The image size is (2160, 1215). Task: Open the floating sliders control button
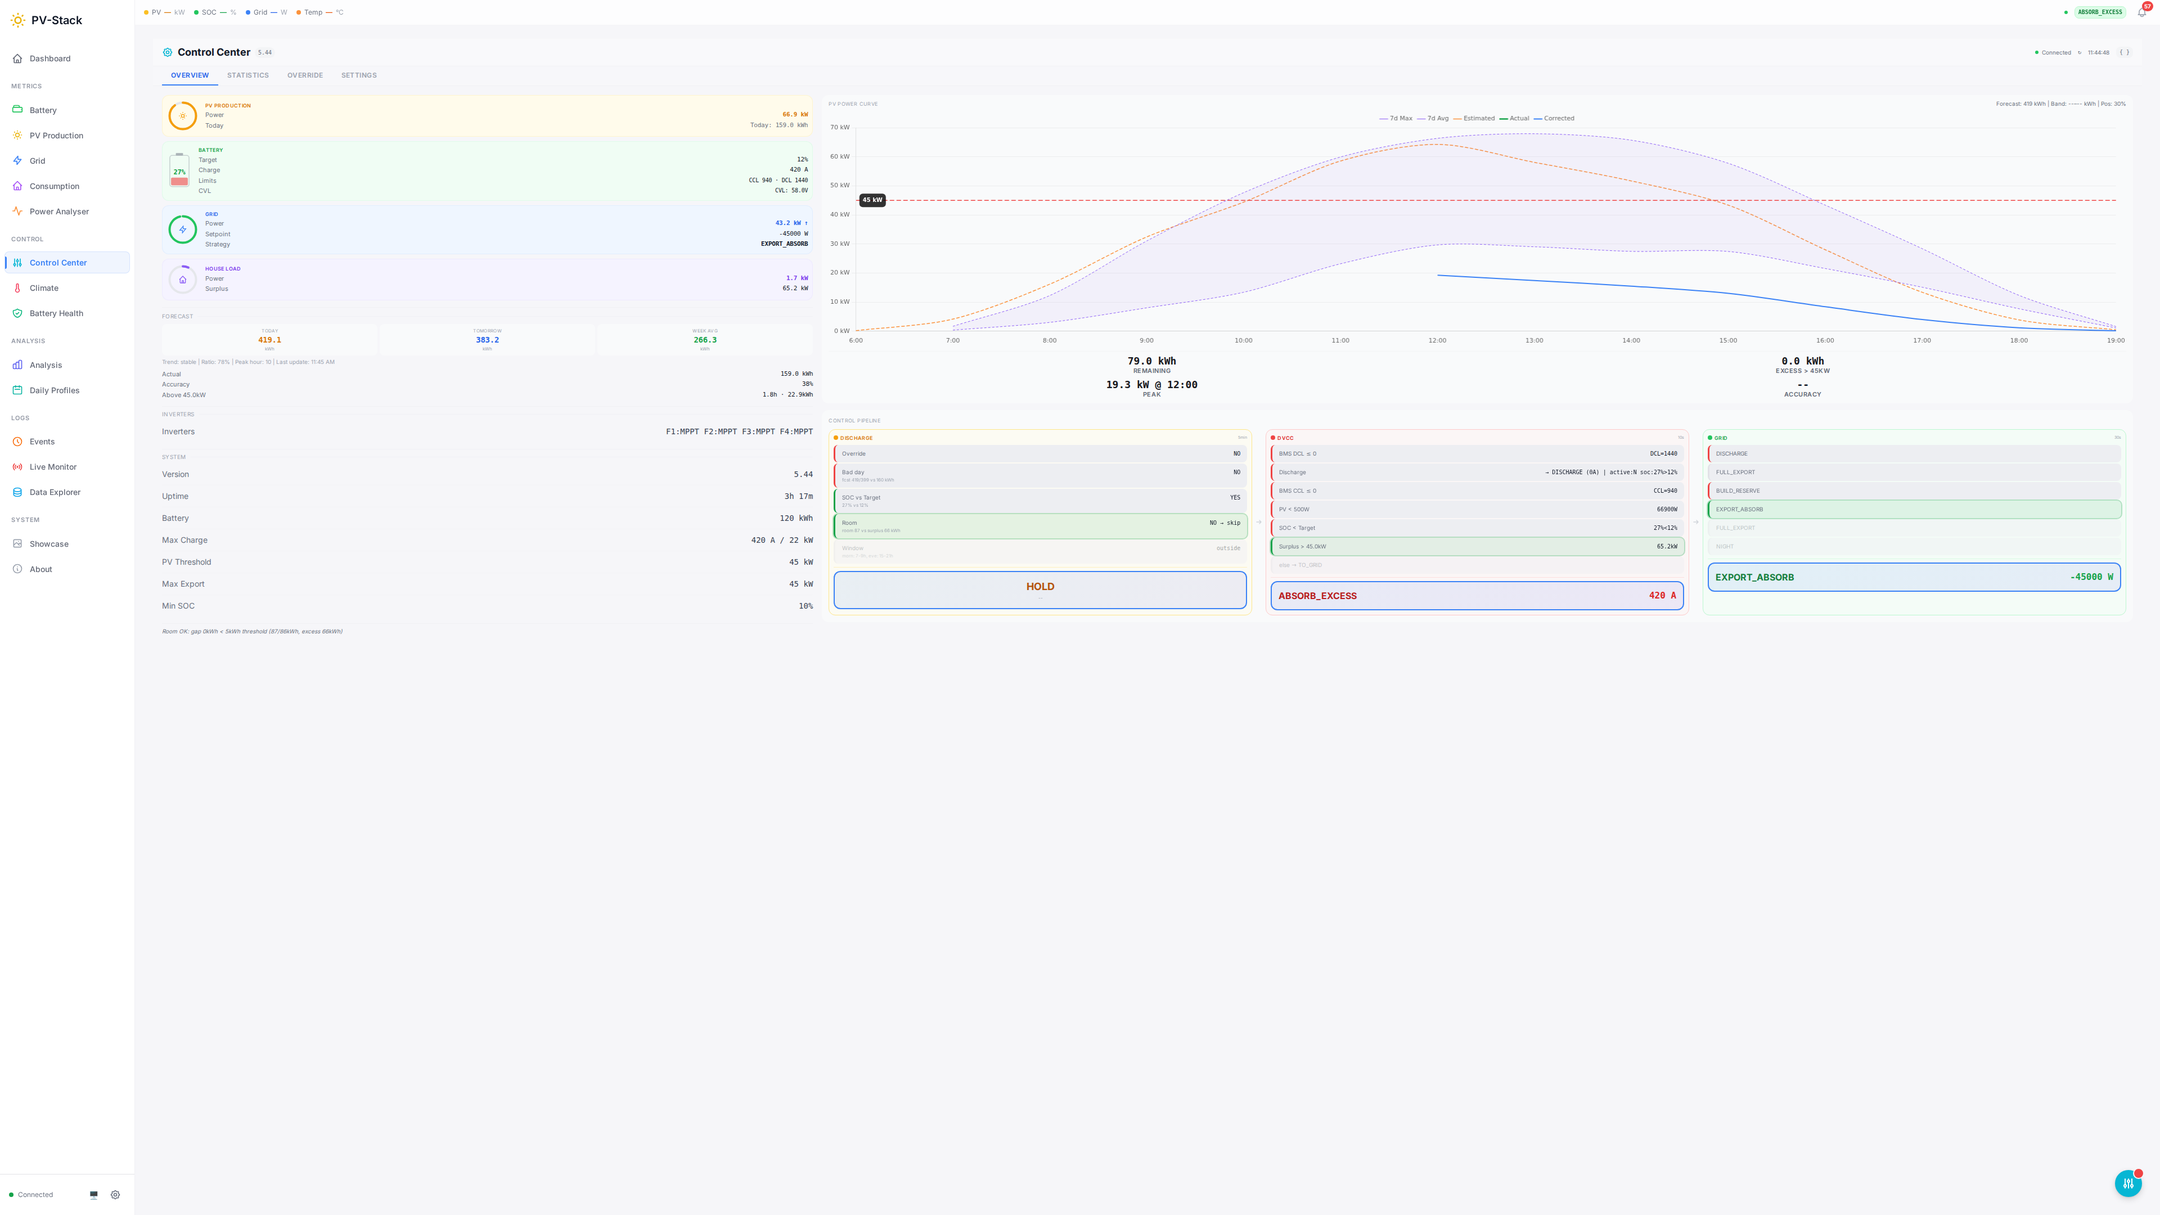pyautogui.click(x=2128, y=1183)
